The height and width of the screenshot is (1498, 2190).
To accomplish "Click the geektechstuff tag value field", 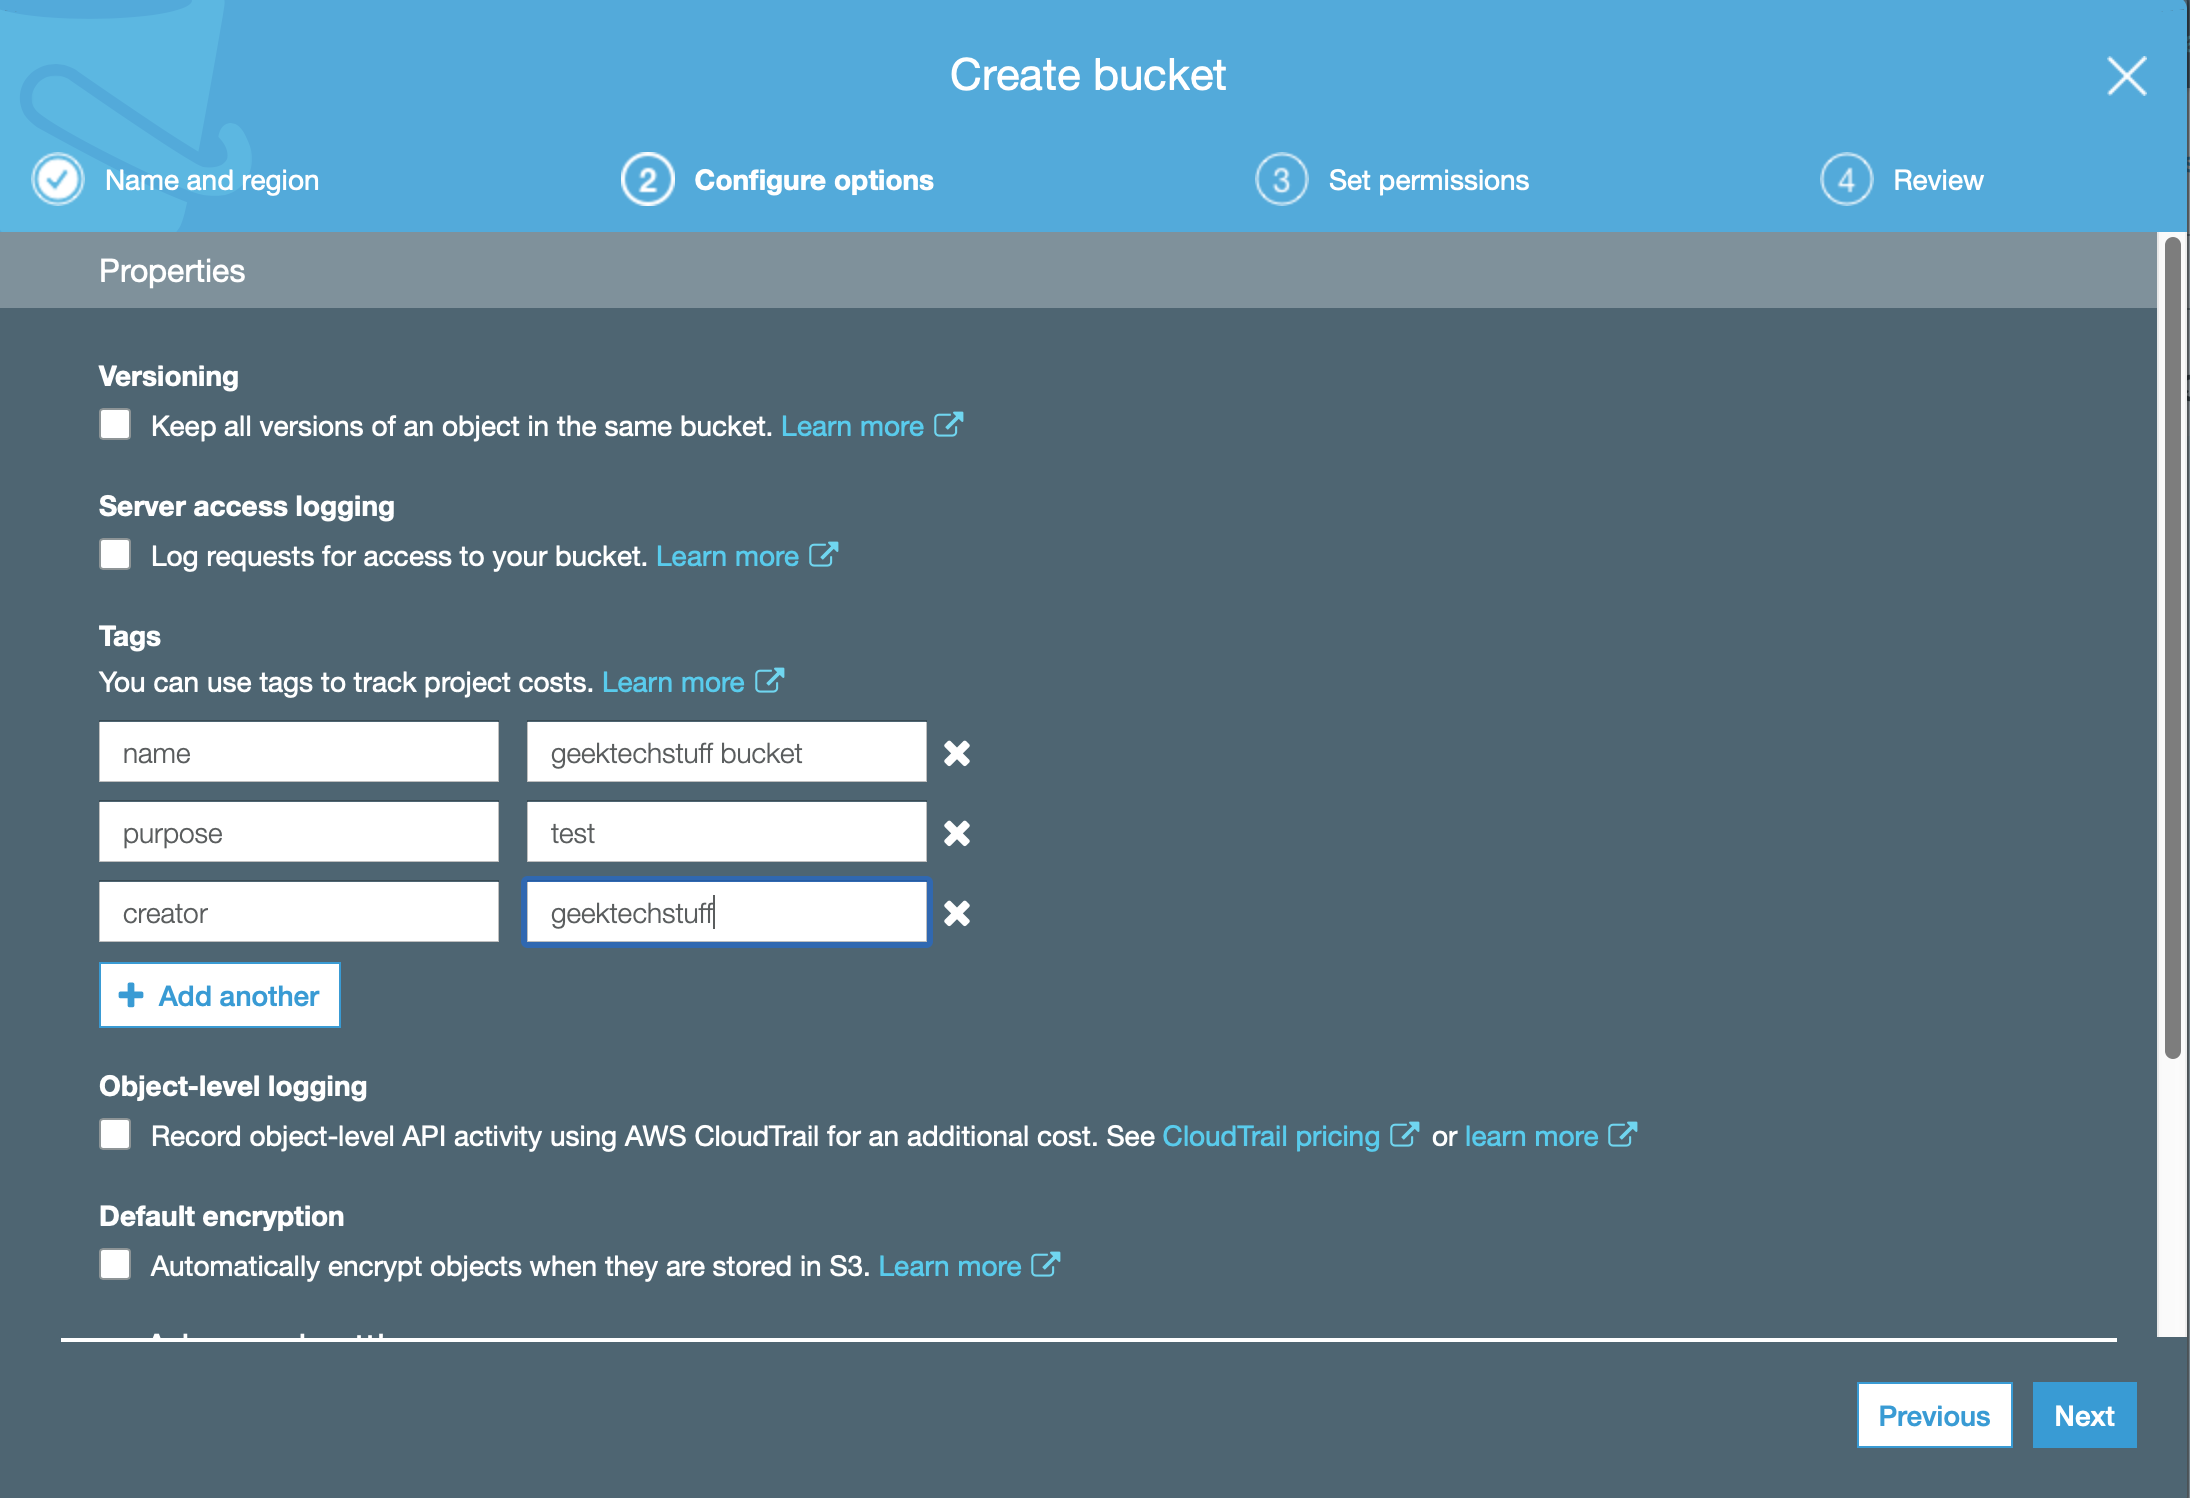I will [726, 911].
